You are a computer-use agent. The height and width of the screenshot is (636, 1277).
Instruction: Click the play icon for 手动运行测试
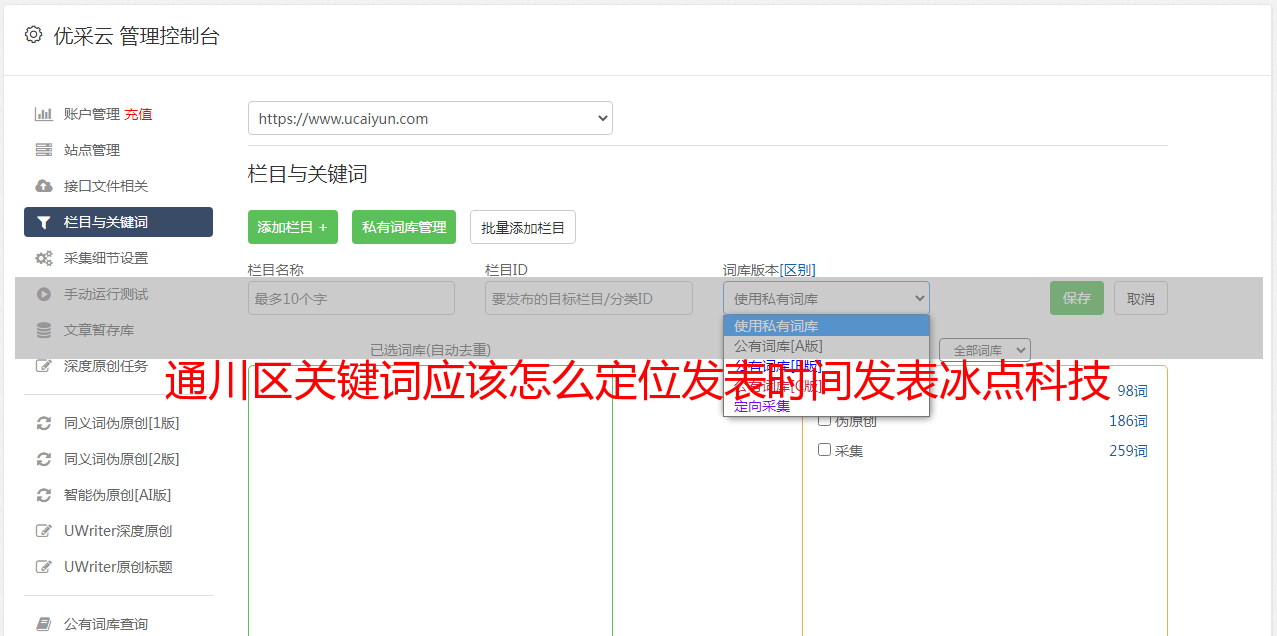pyautogui.click(x=44, y=294)
